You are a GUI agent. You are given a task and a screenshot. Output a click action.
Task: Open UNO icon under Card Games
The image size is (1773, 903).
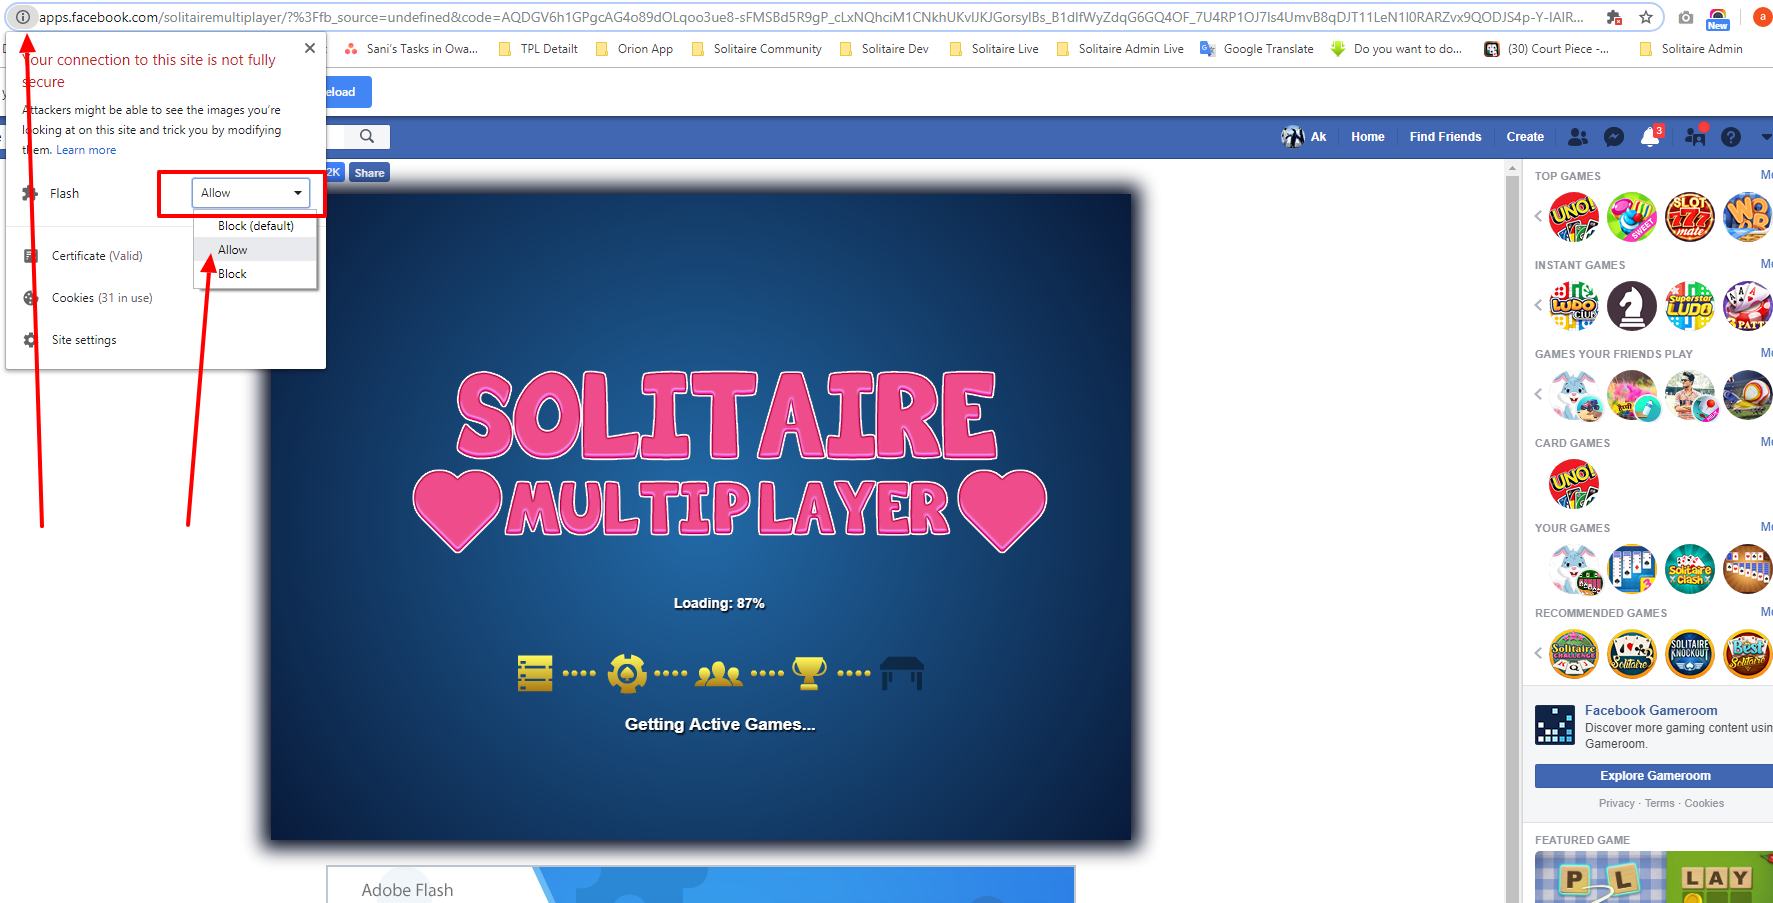pyautogui.click(x=1574, y=484)
